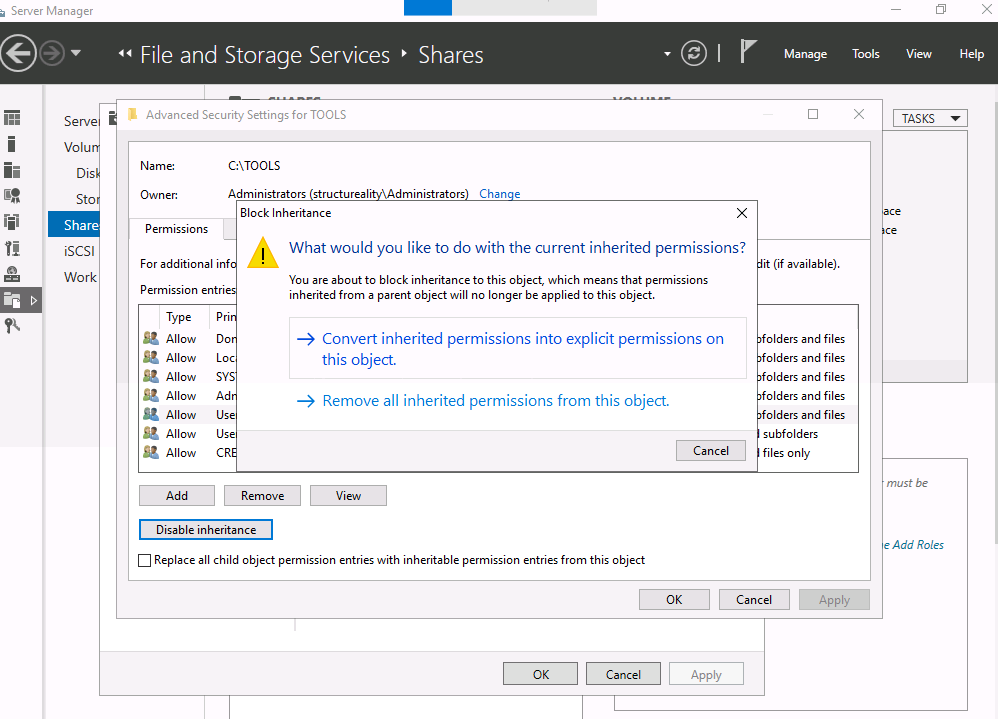Select iSCSI in the navigation pane
Viewport: 998px width, 719px height.
coord(79,251)
